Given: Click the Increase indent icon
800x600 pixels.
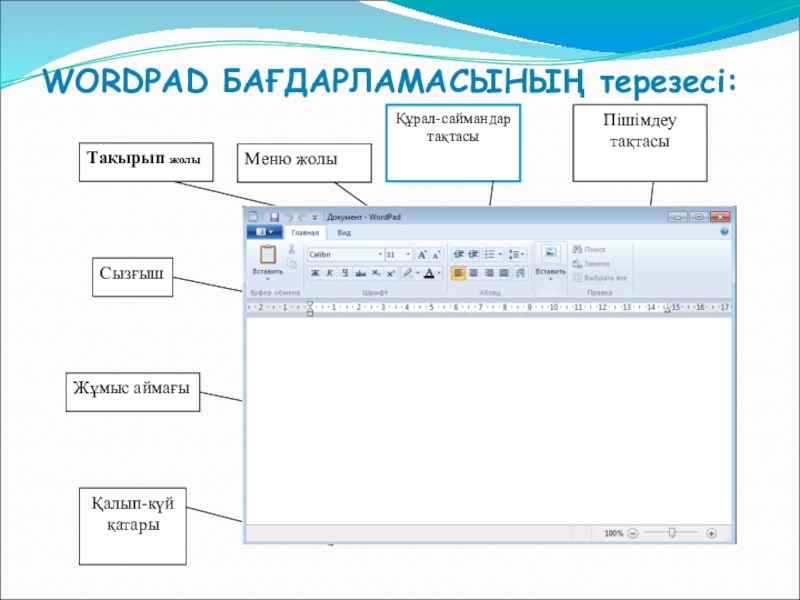Looking at the screenshot, I should pos(473,254).
